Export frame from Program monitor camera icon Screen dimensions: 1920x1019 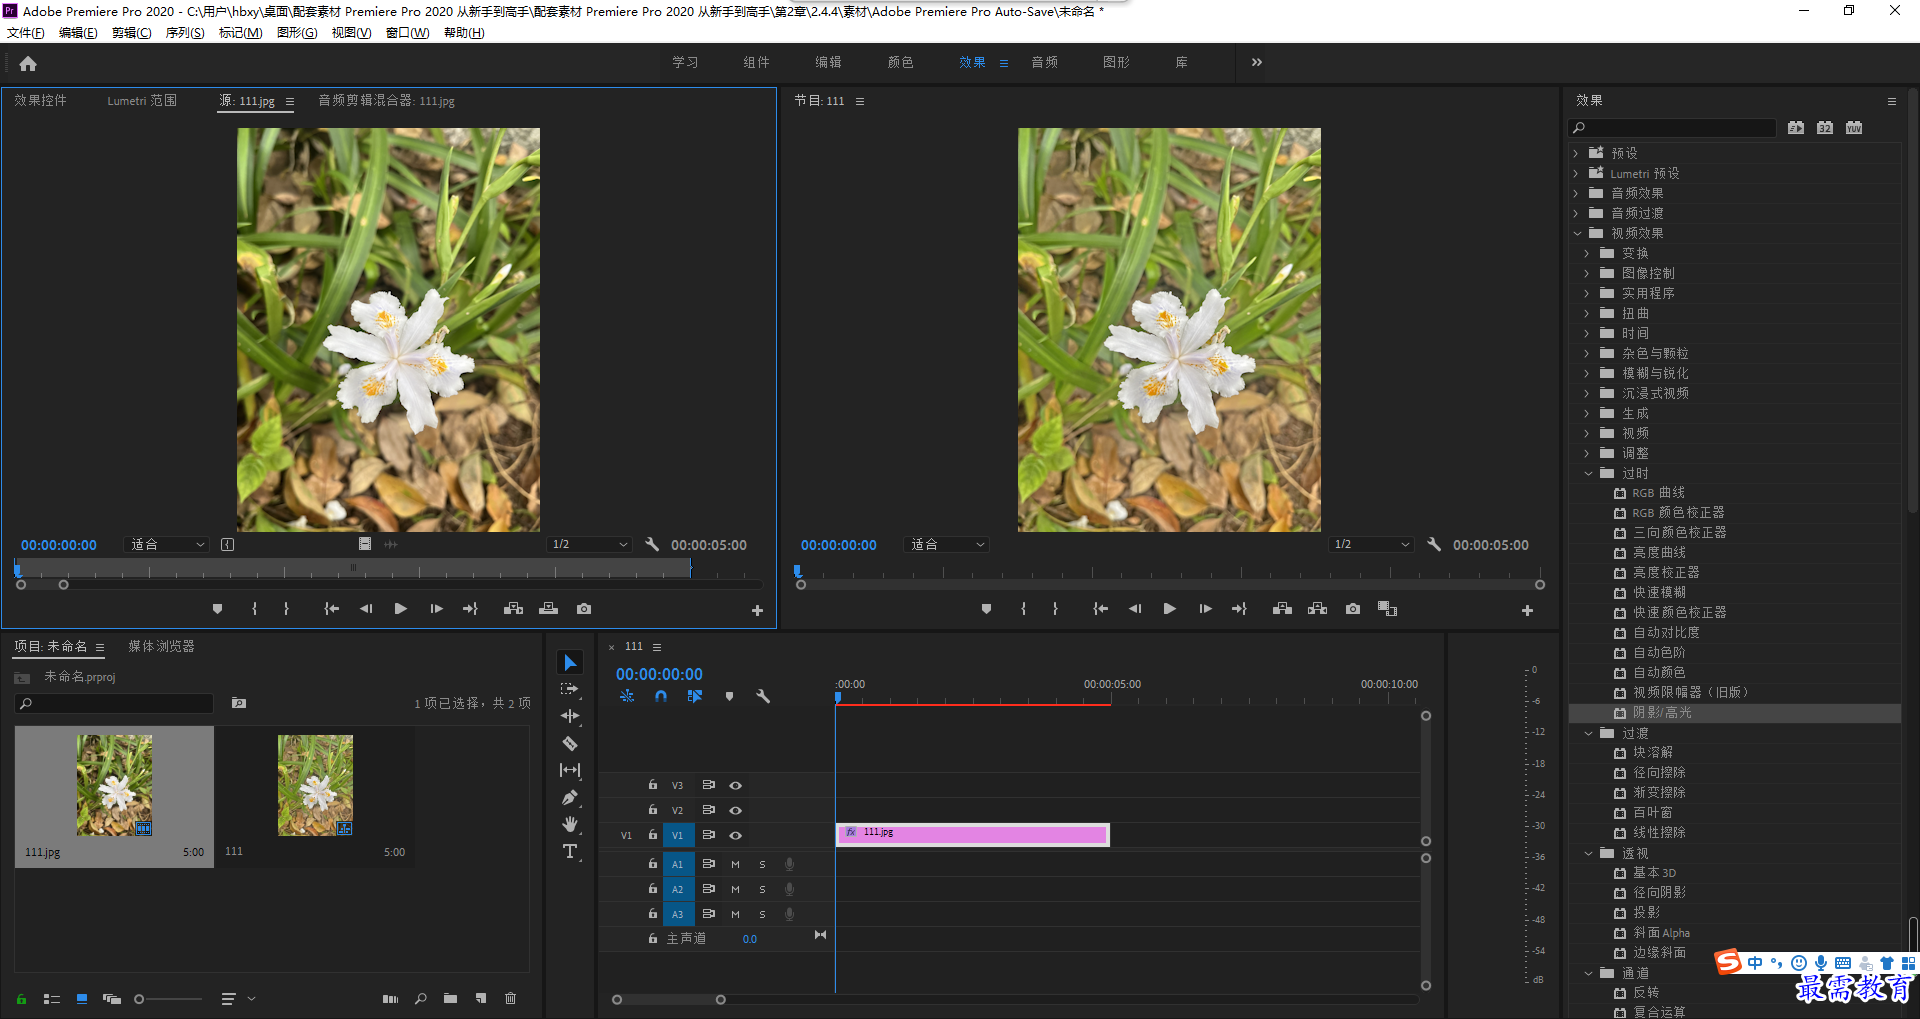(x=1353, y=609)
